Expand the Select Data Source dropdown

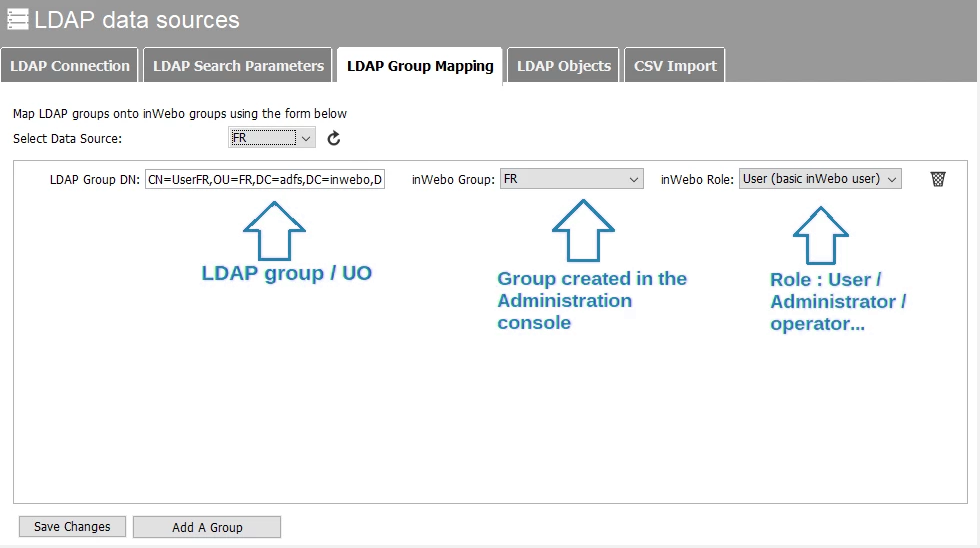click(x=271, y=138)
